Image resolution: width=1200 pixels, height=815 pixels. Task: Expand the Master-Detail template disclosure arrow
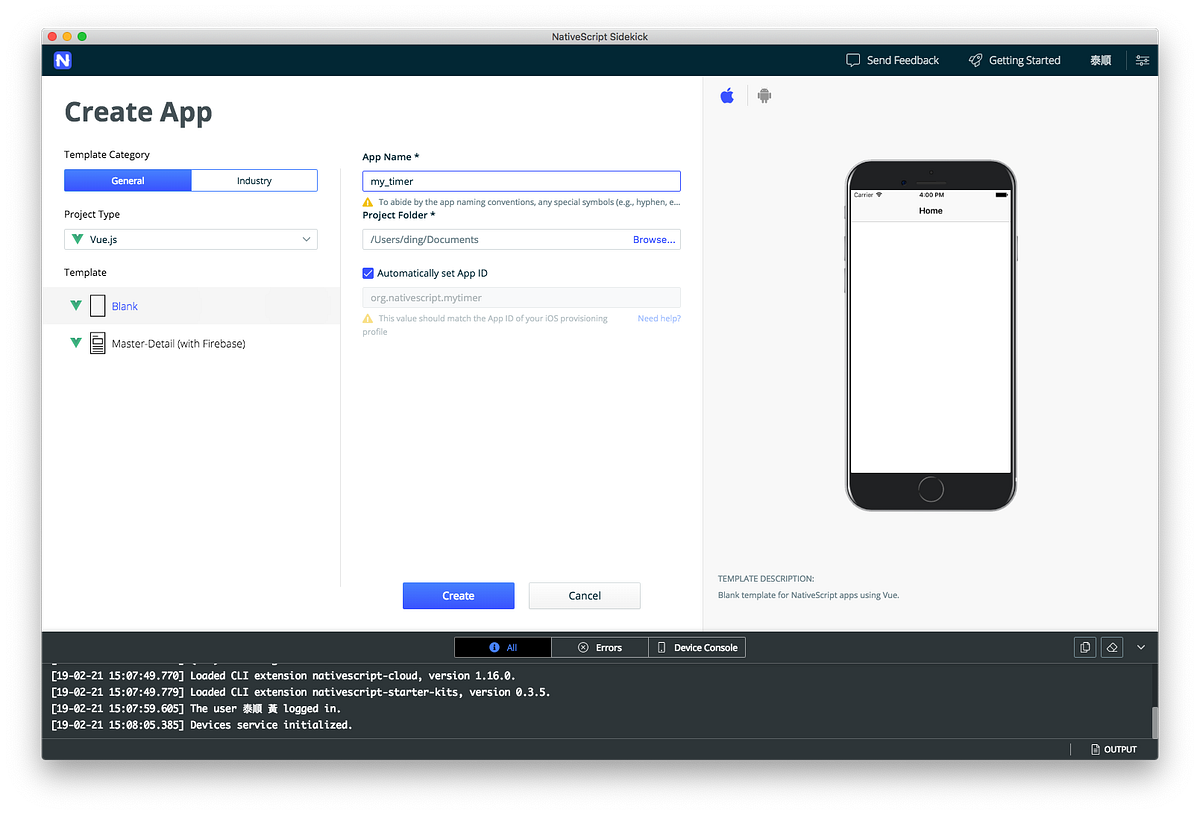(77, 343)
